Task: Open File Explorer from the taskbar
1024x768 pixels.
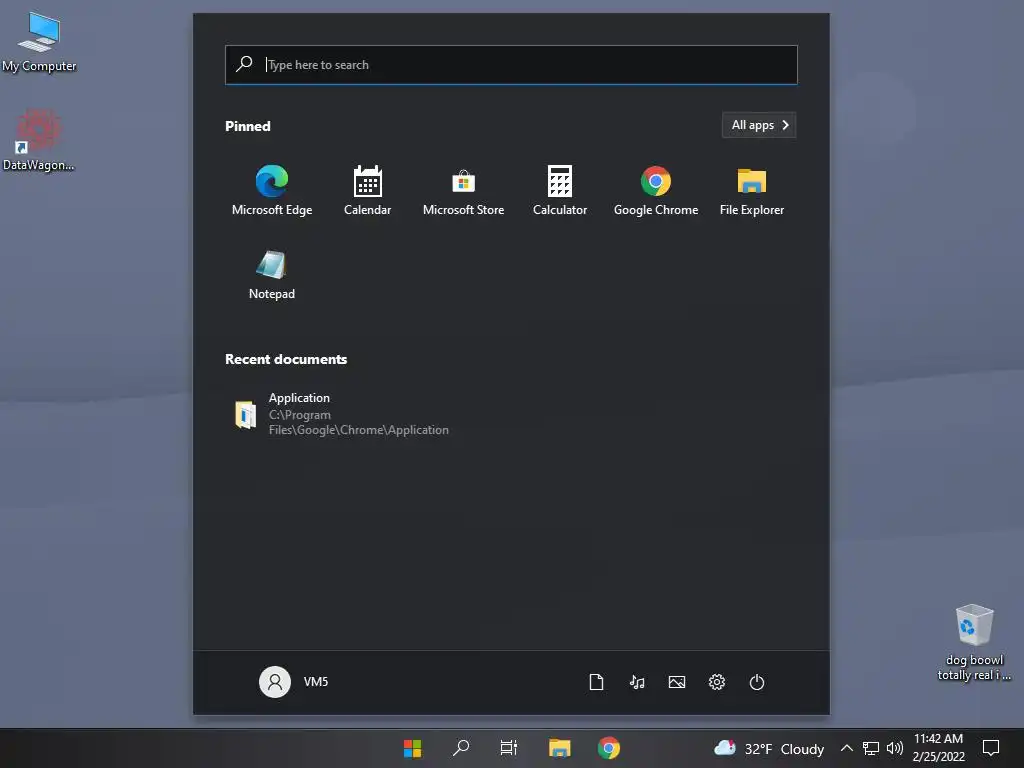Action: tap(560, 748)
